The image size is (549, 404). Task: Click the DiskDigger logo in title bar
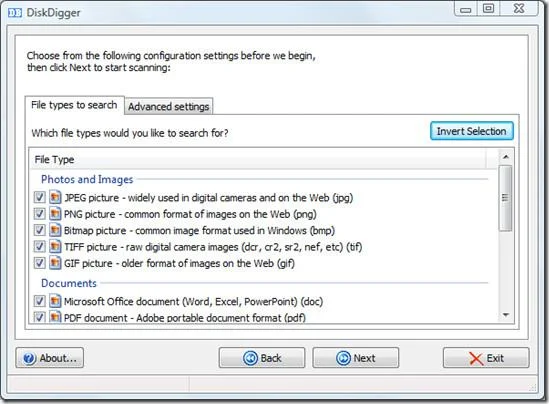tap(15, 13)
